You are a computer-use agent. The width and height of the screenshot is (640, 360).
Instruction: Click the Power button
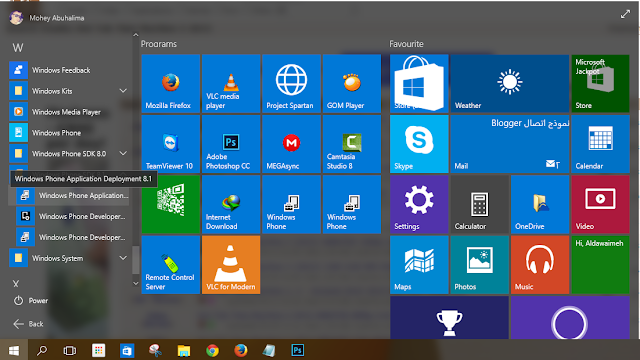click(31, 301)
